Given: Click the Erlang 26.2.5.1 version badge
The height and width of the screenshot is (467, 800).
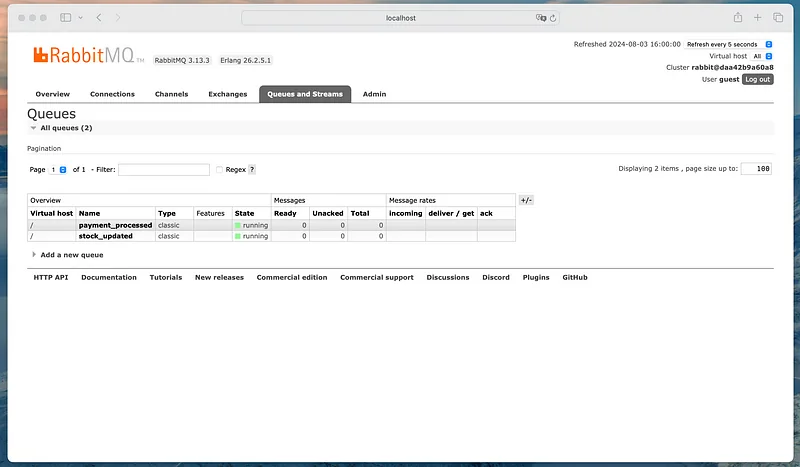Looking at the screenshot, I should [x=245, y=60].
